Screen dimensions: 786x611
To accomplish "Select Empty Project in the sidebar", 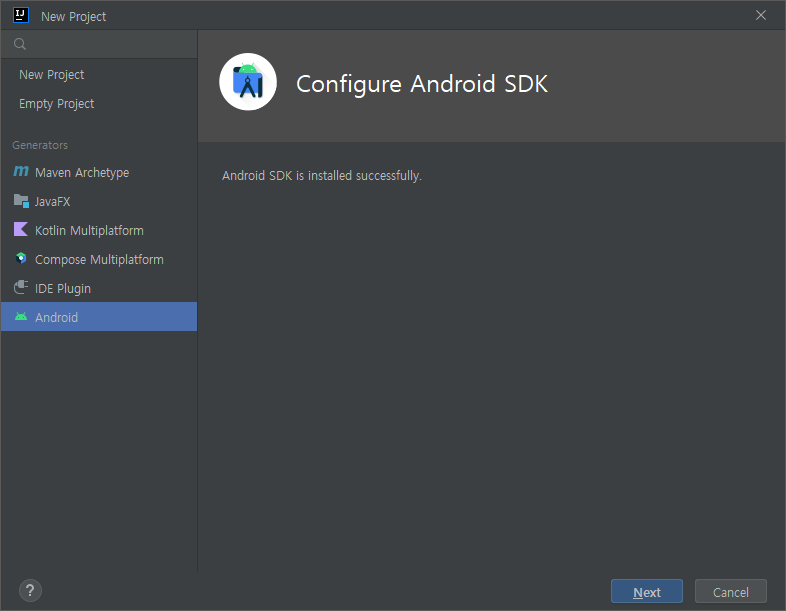I will pyautogui.click(x=99, y=104).
